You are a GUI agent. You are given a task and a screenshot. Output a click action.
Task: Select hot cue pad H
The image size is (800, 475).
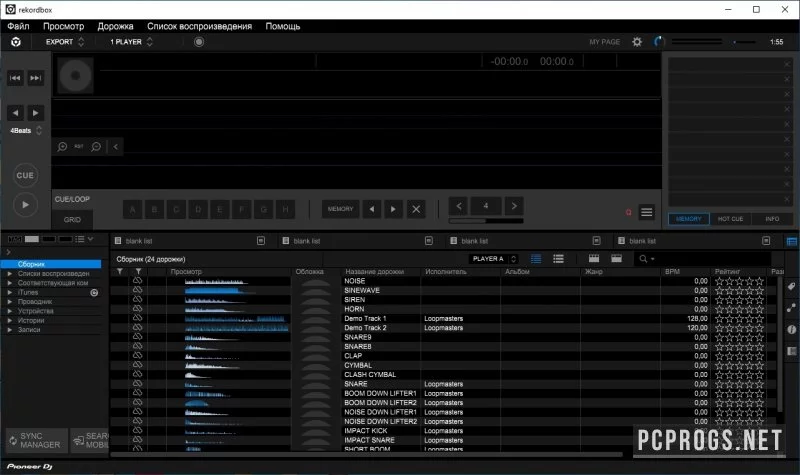(x=285, y=209)
